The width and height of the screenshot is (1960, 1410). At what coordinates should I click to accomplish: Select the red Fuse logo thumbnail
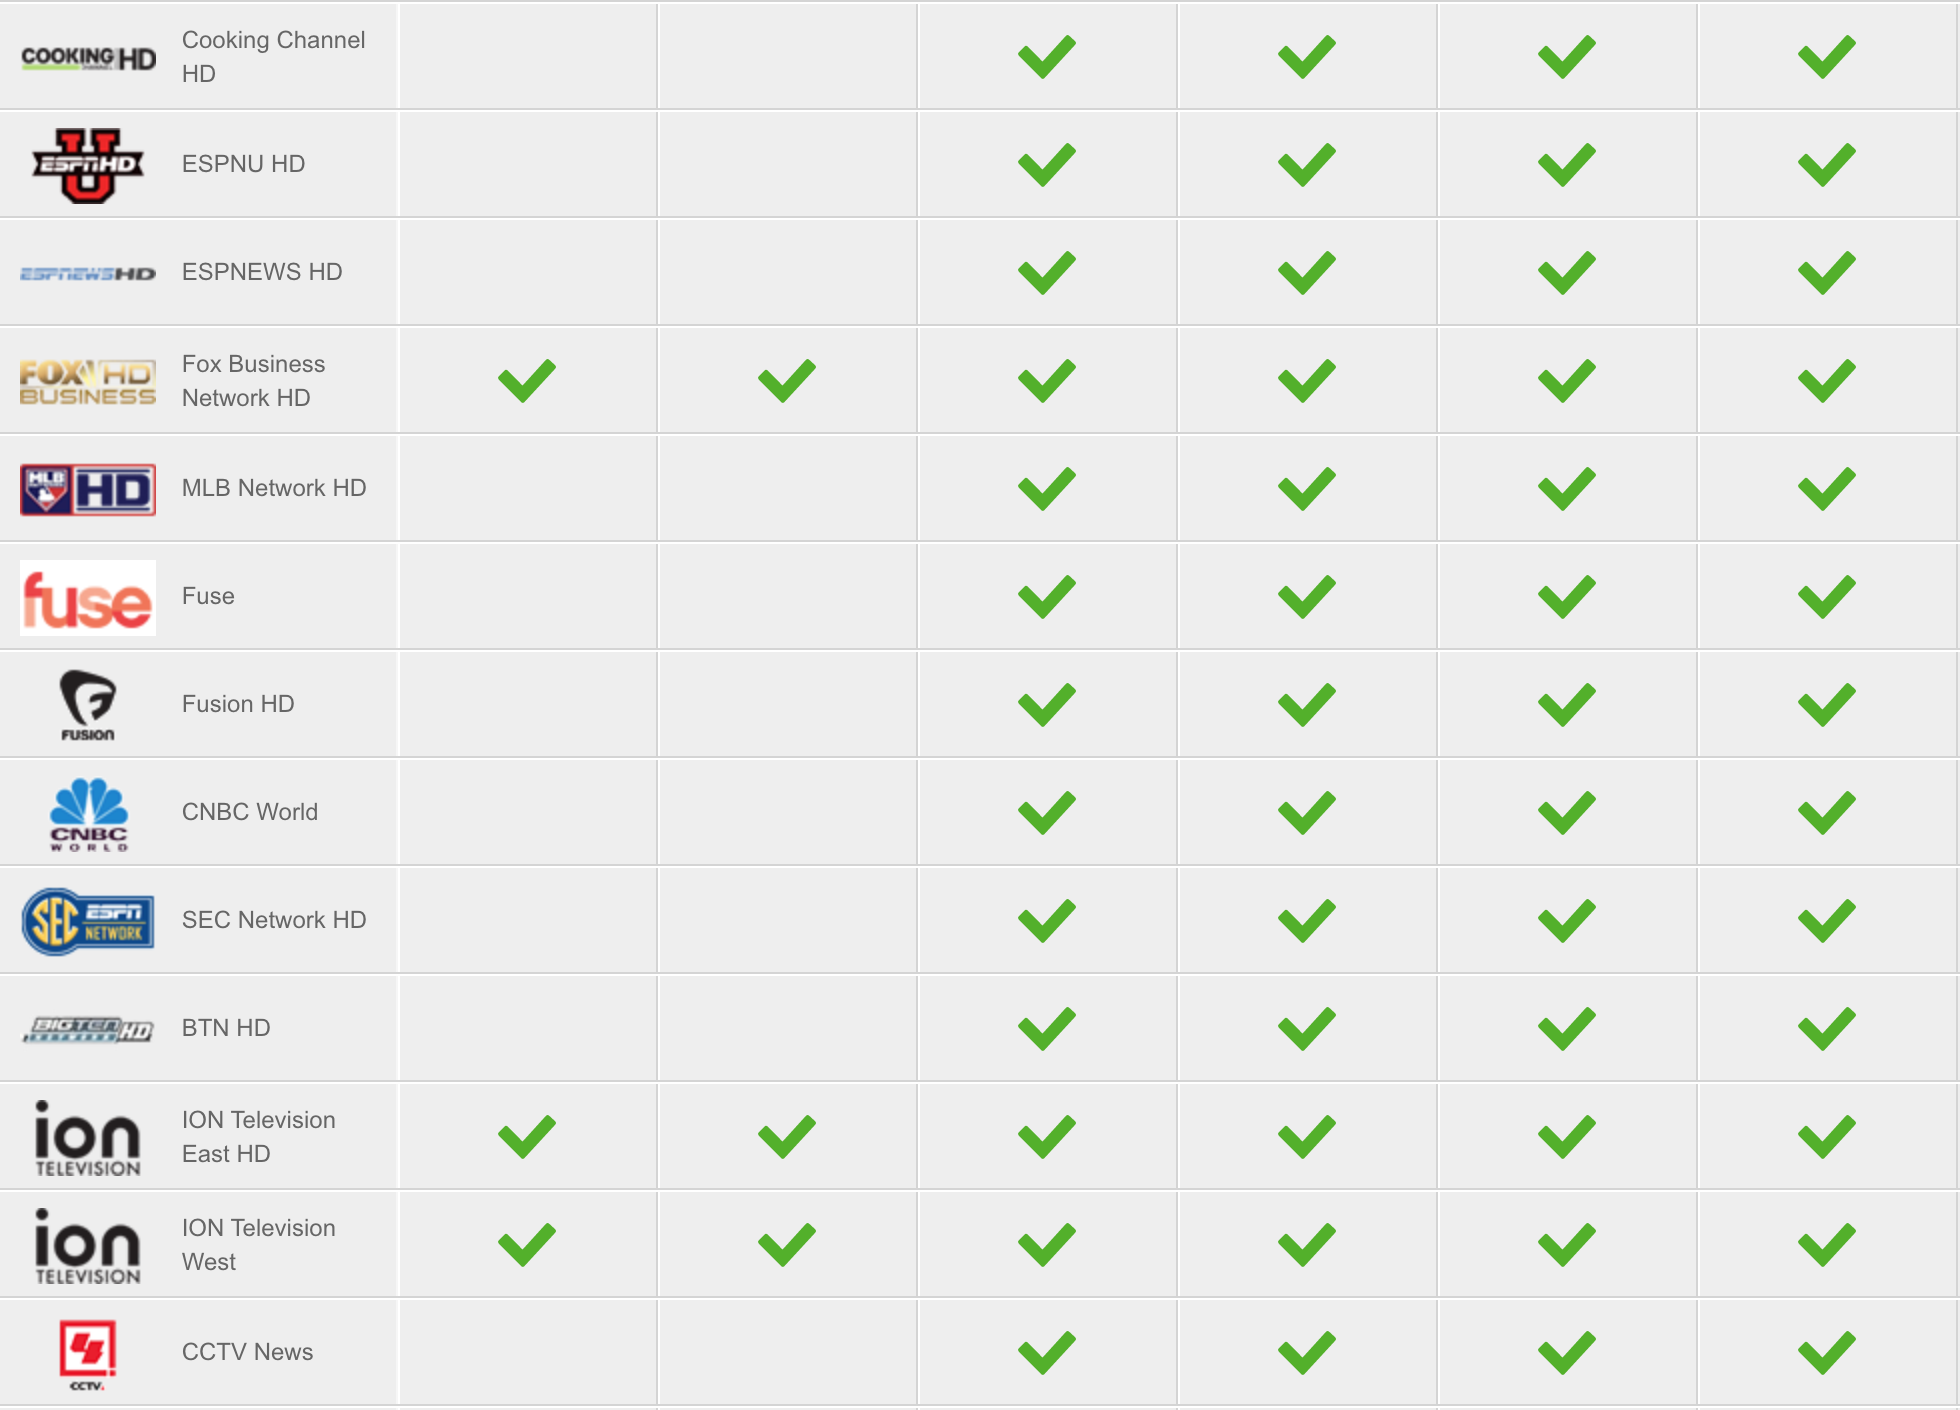[x=88, y=598]
